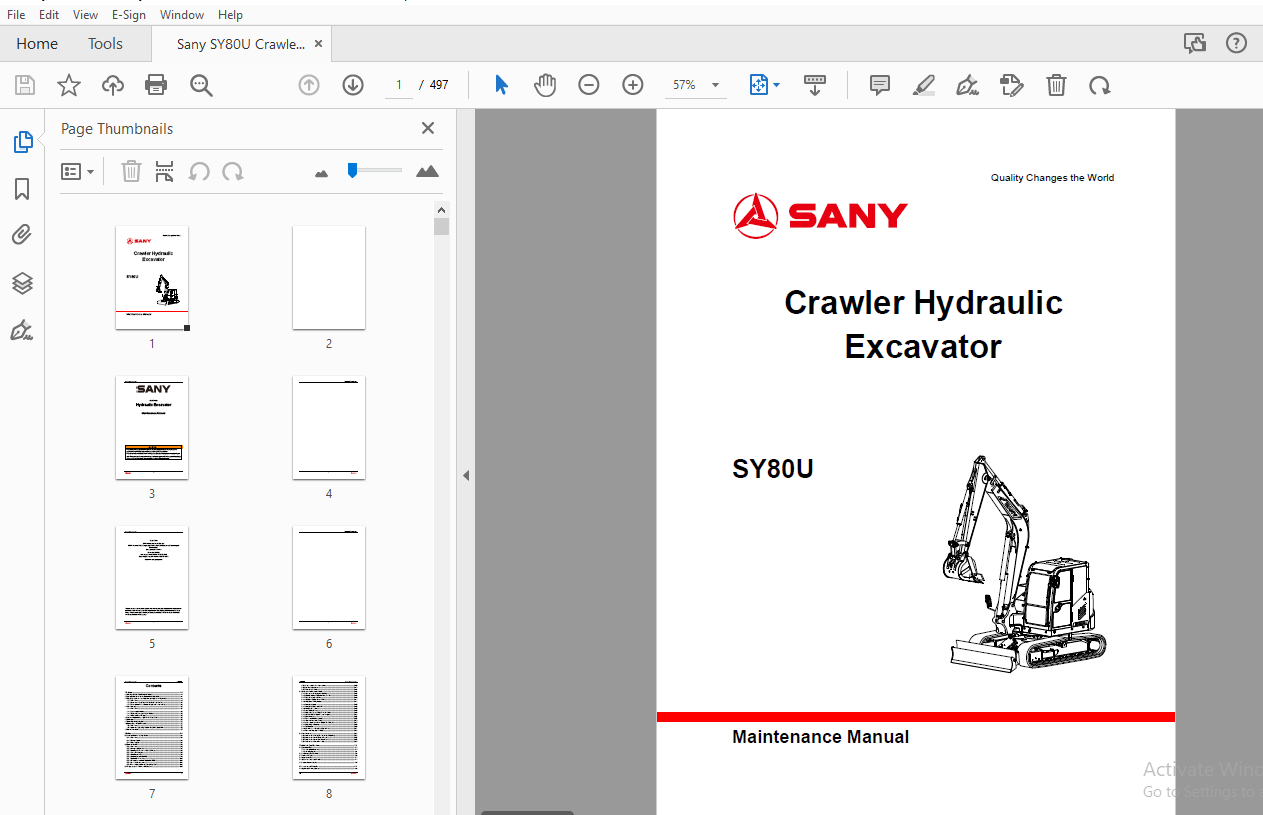Image resolution: width=1263 pixels, height=815 pixels.
Task: Click the 'SY80U' model text on page
Action: (x=773, y=468)
